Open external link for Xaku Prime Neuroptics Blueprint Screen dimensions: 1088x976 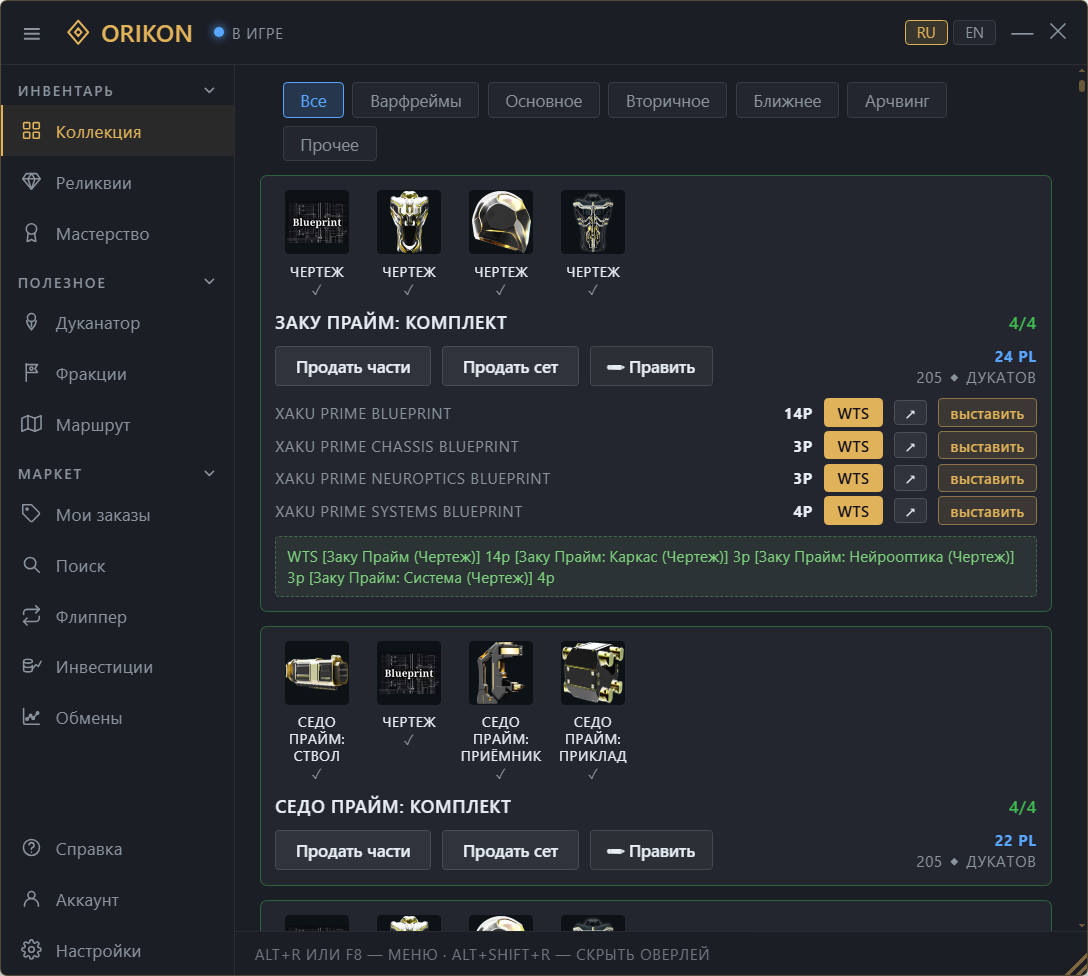coord(910,479)
